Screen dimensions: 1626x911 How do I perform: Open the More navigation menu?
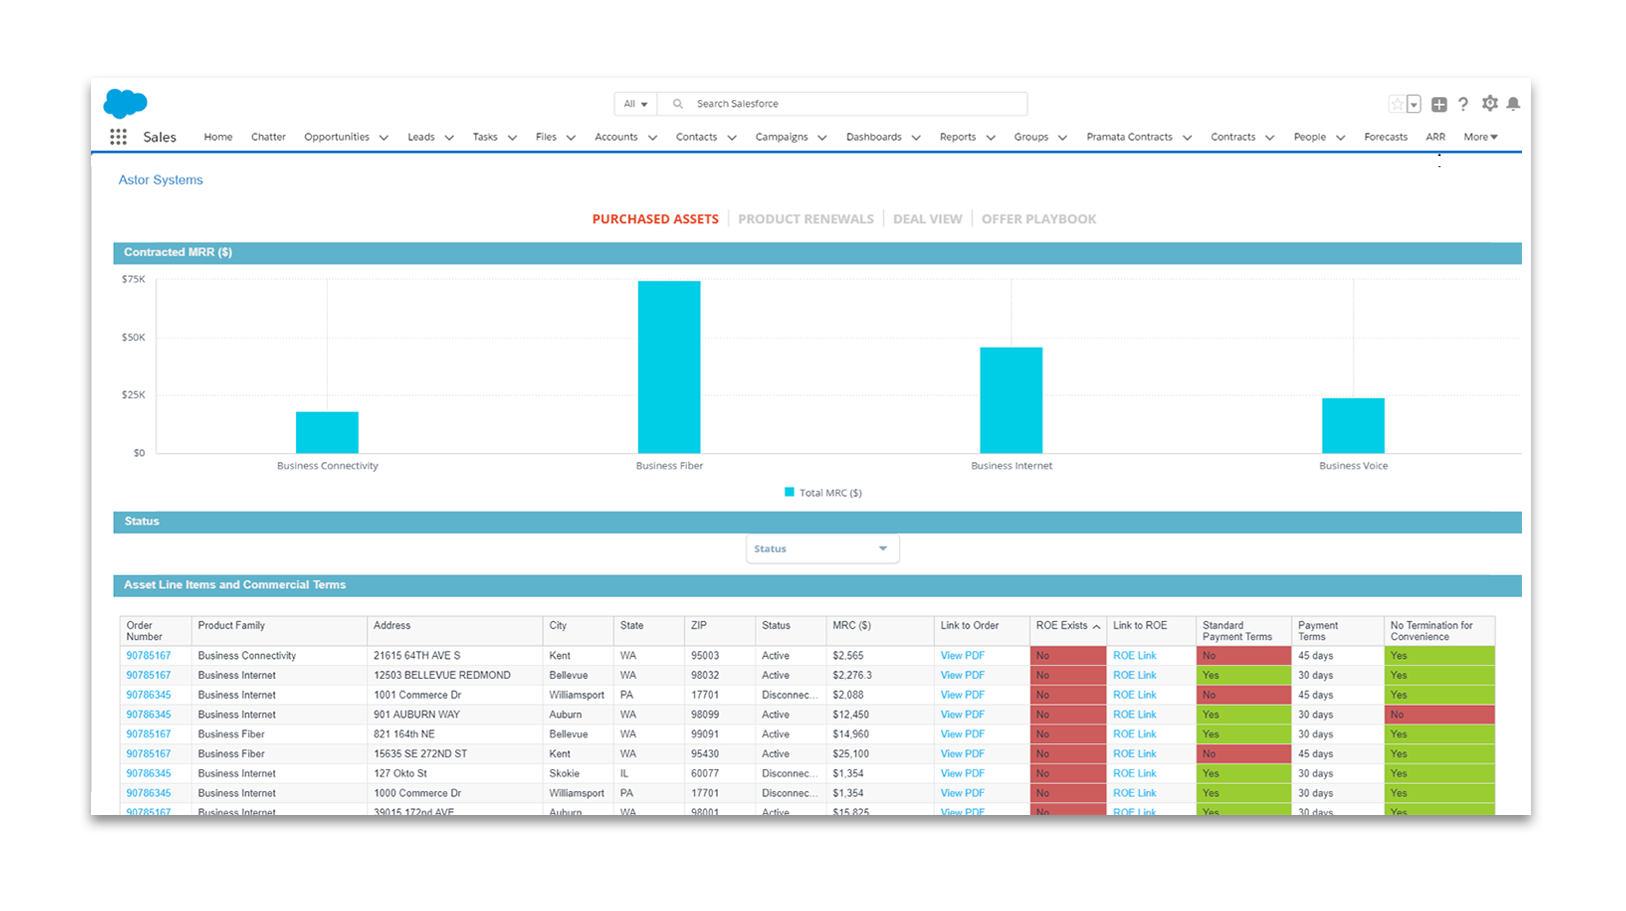coord(1481,137)
